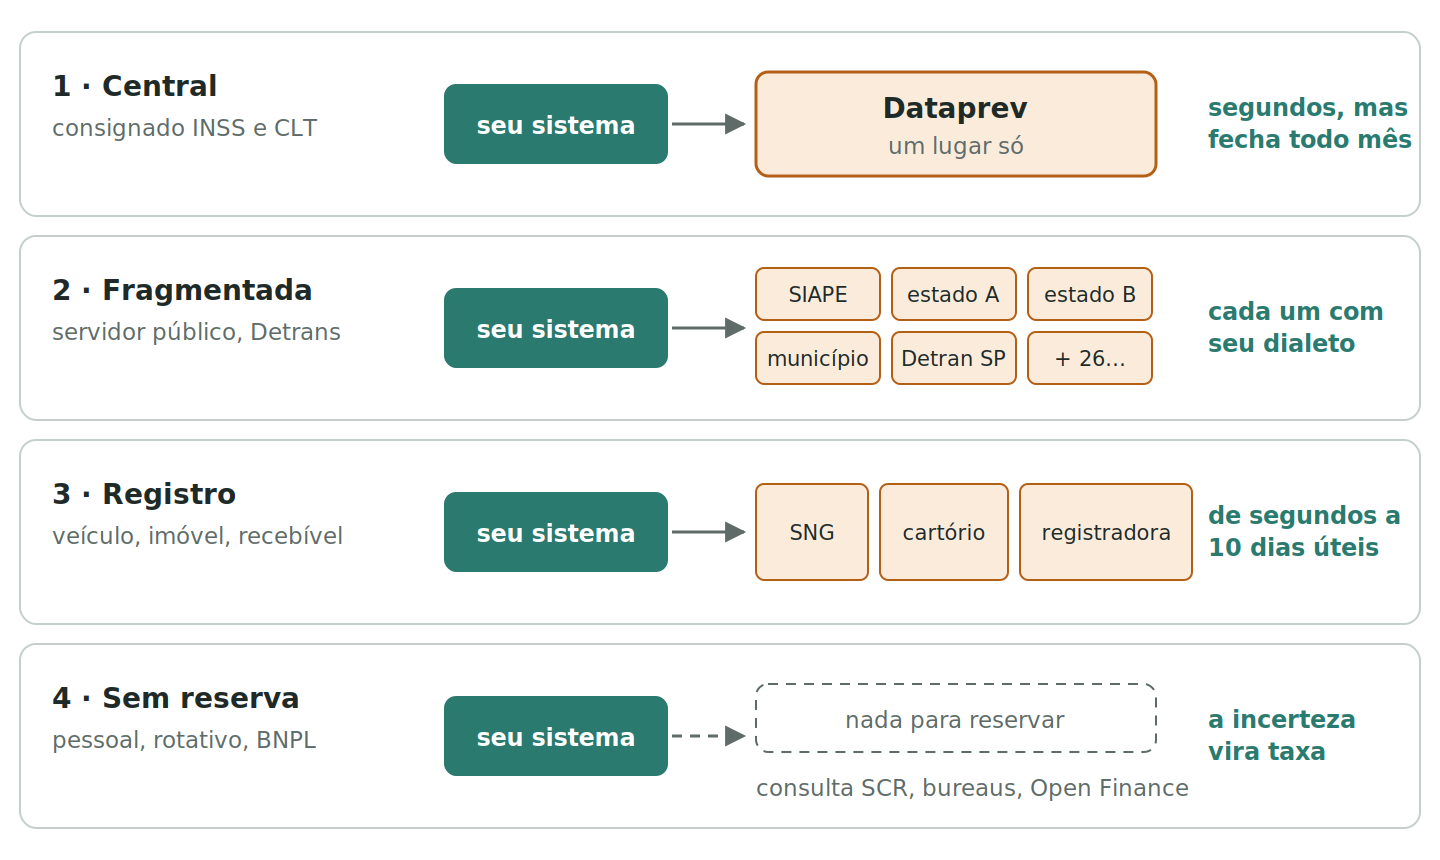Click the 'de segundos a 10 dias úteis' note
1440x860 pixels.
click(x=1304, y=531)
